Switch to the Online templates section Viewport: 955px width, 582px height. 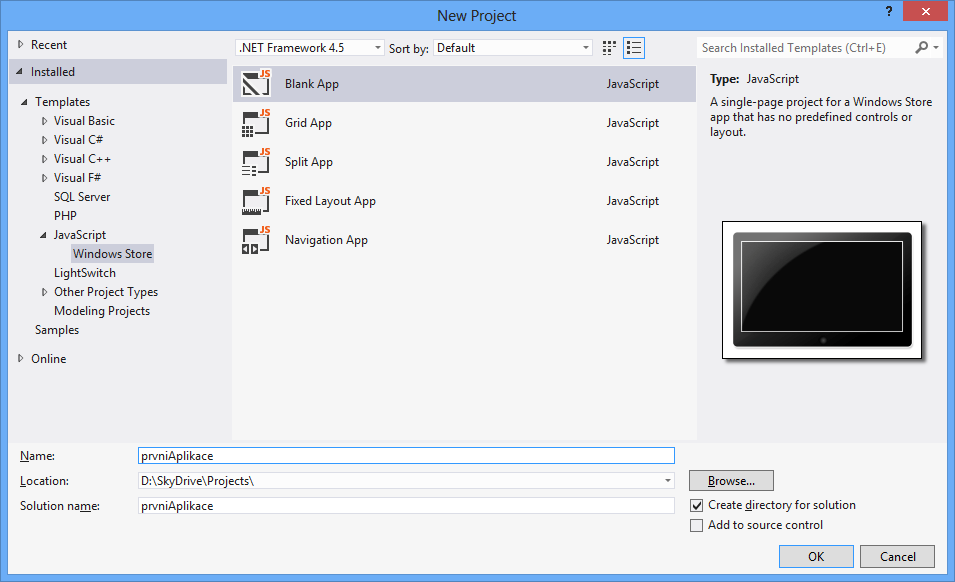tap(46, 358)
